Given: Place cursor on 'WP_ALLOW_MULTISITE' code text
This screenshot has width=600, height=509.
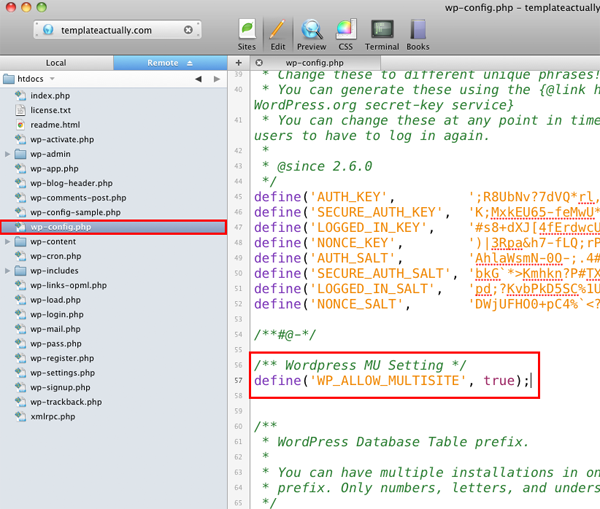Looking at the screenshot, I should point(388,381).
